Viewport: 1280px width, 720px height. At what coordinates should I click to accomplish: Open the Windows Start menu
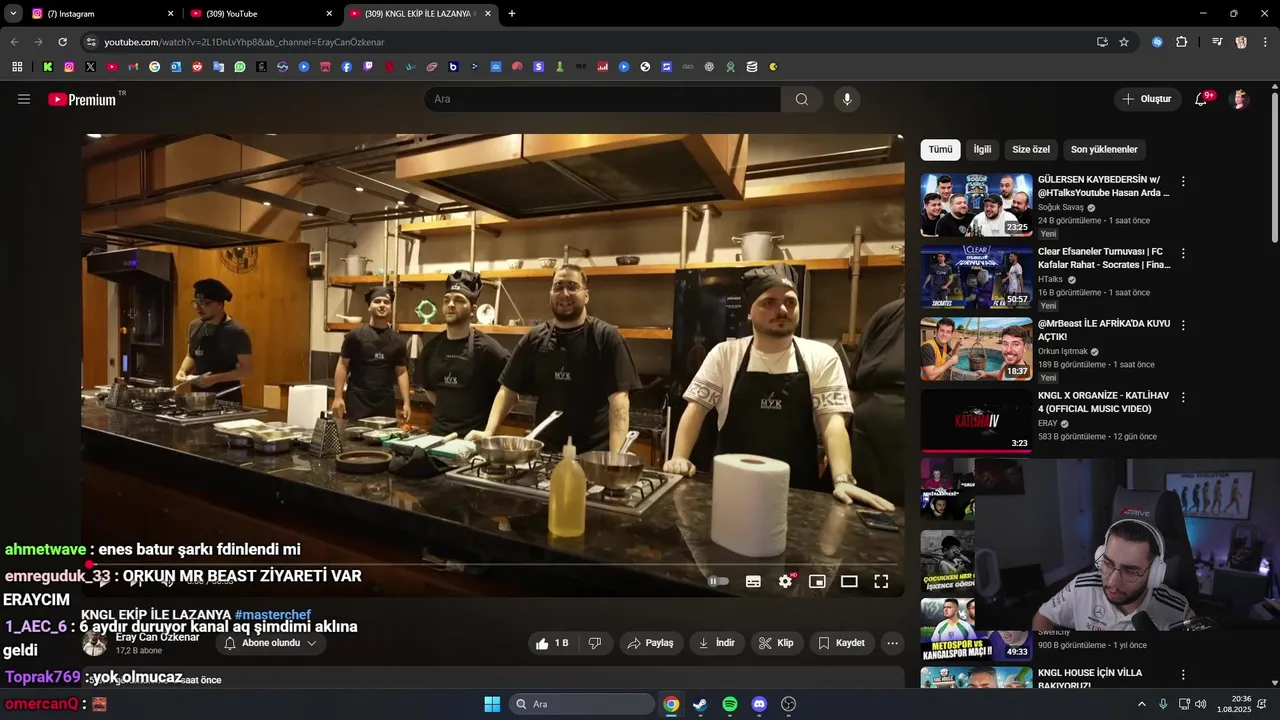point(492,704)
